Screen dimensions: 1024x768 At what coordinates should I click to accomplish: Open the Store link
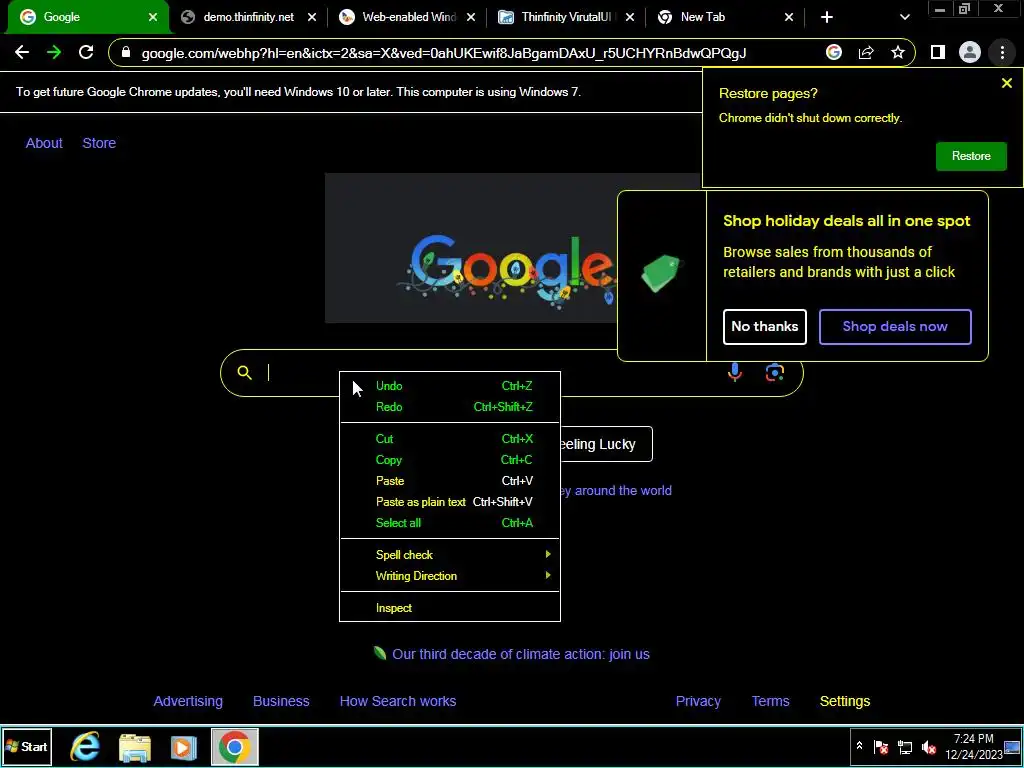[x=99, y=143]
